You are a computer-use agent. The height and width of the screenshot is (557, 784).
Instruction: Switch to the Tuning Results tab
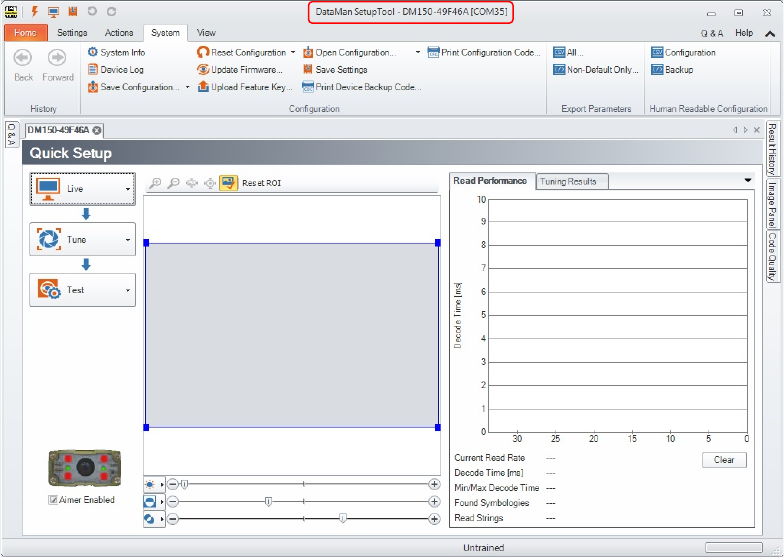pos(568,181)
